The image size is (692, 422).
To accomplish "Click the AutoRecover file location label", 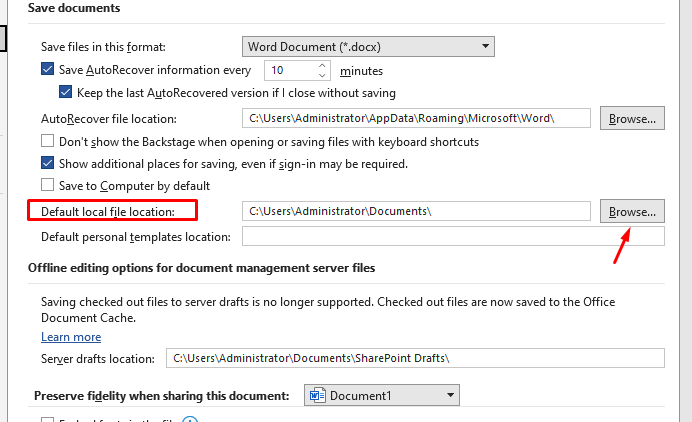I will pos(109,119).
